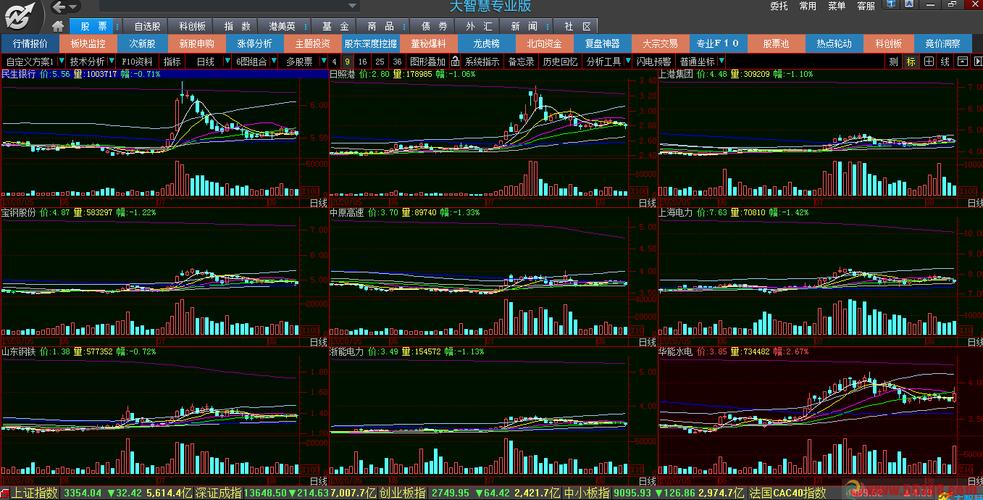Image resolution: width=983 pixels, height=500 pixels.
Task: Click the 涨停分析 button
Action: click(255, 44)
